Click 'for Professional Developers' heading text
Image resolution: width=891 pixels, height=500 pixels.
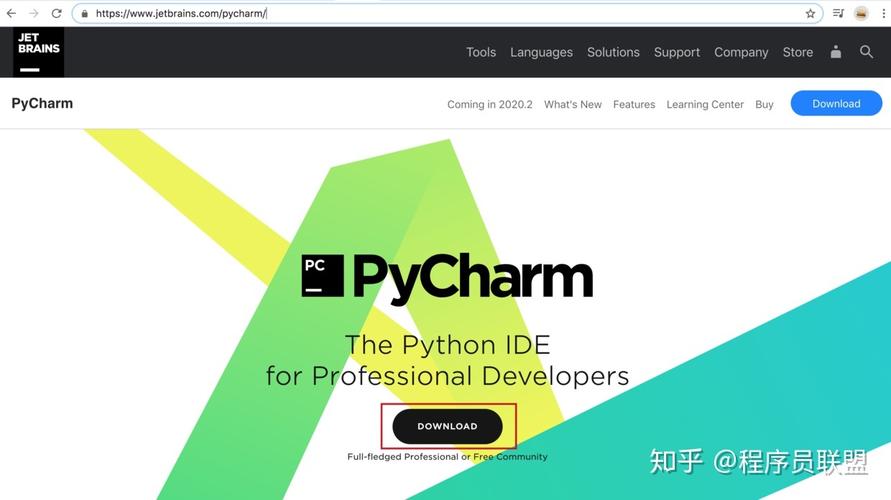coord(448,376)
